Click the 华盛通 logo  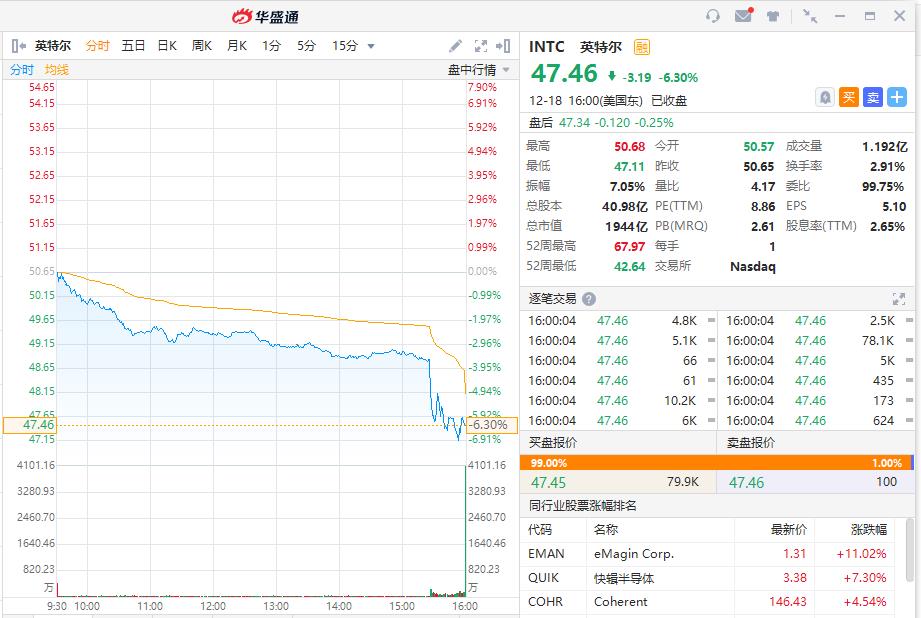click(265, 16)
